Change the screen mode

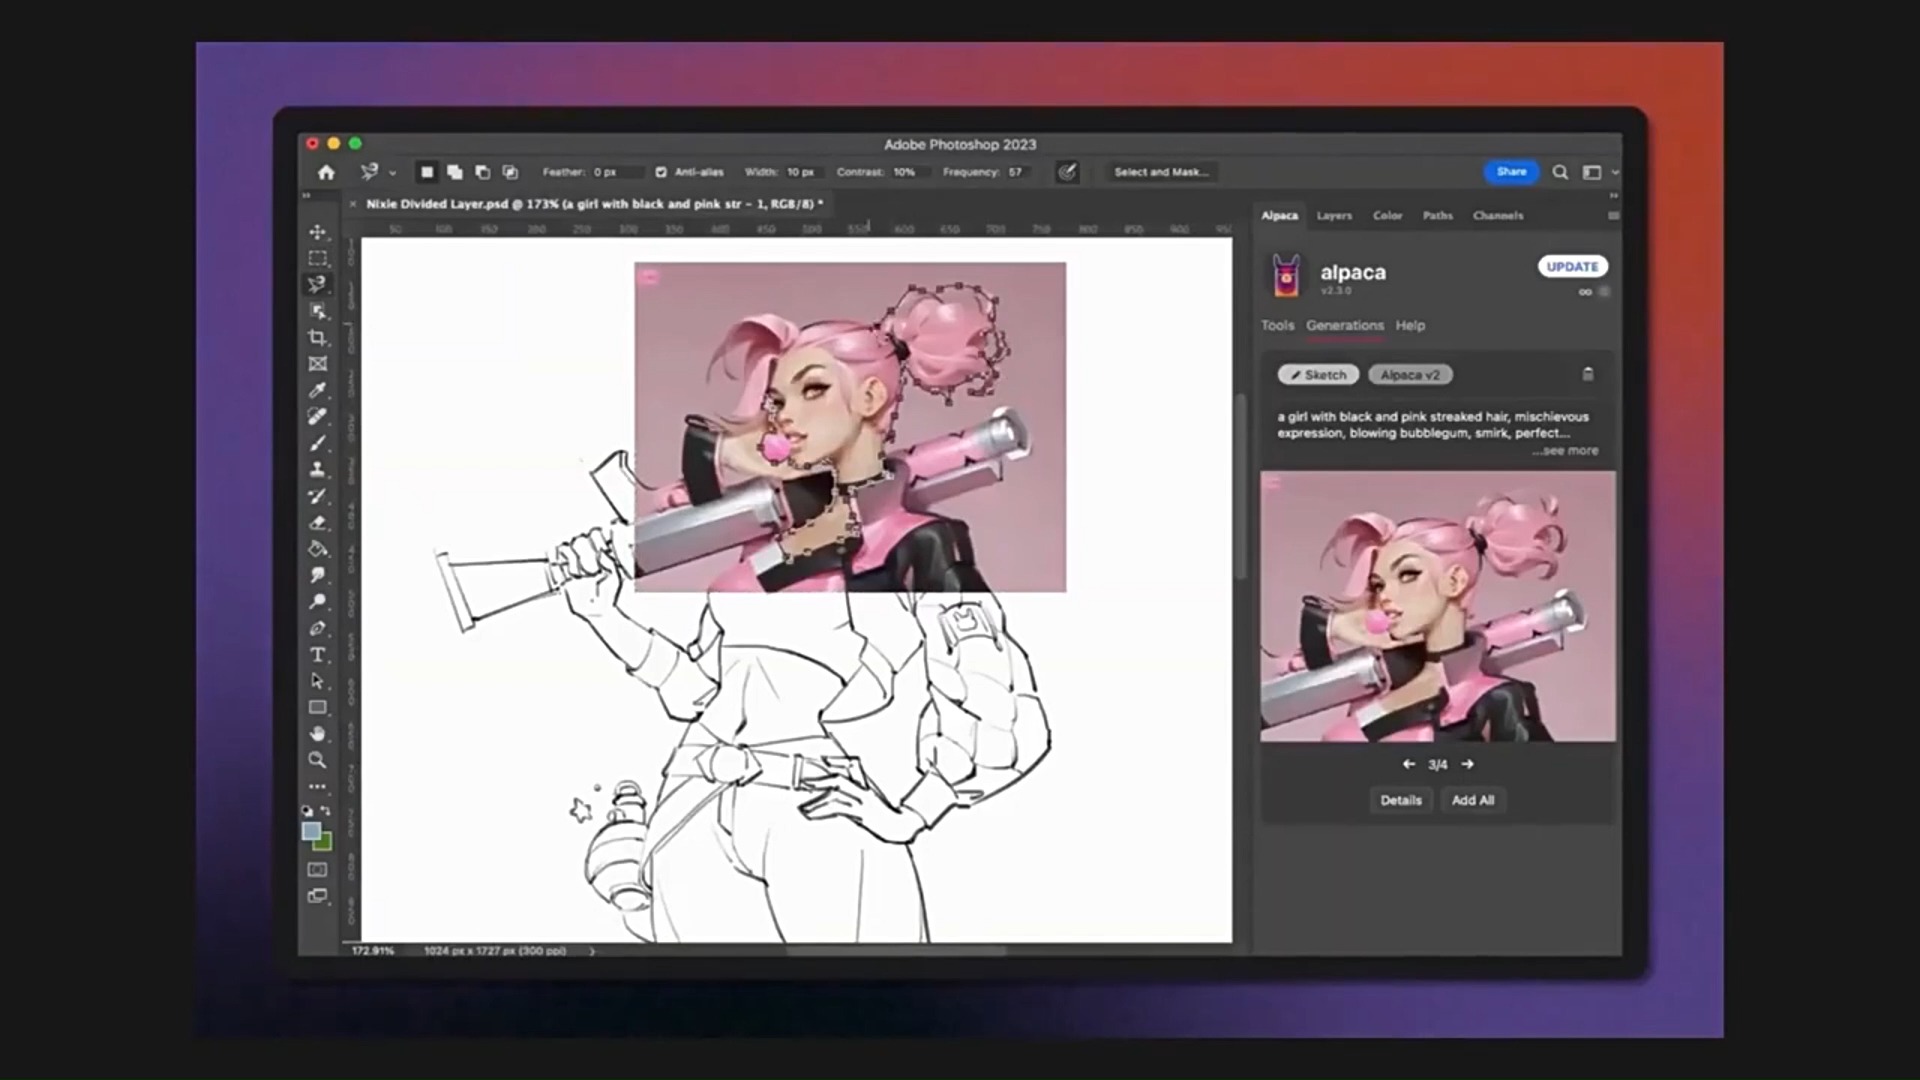318,896
